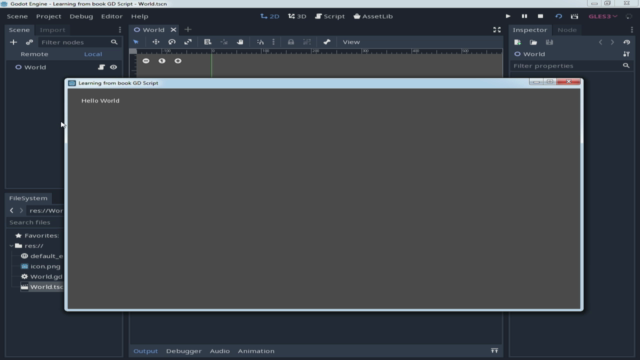Open the Debugger bottom panel
640x360 pixels.
click(184, 351)
